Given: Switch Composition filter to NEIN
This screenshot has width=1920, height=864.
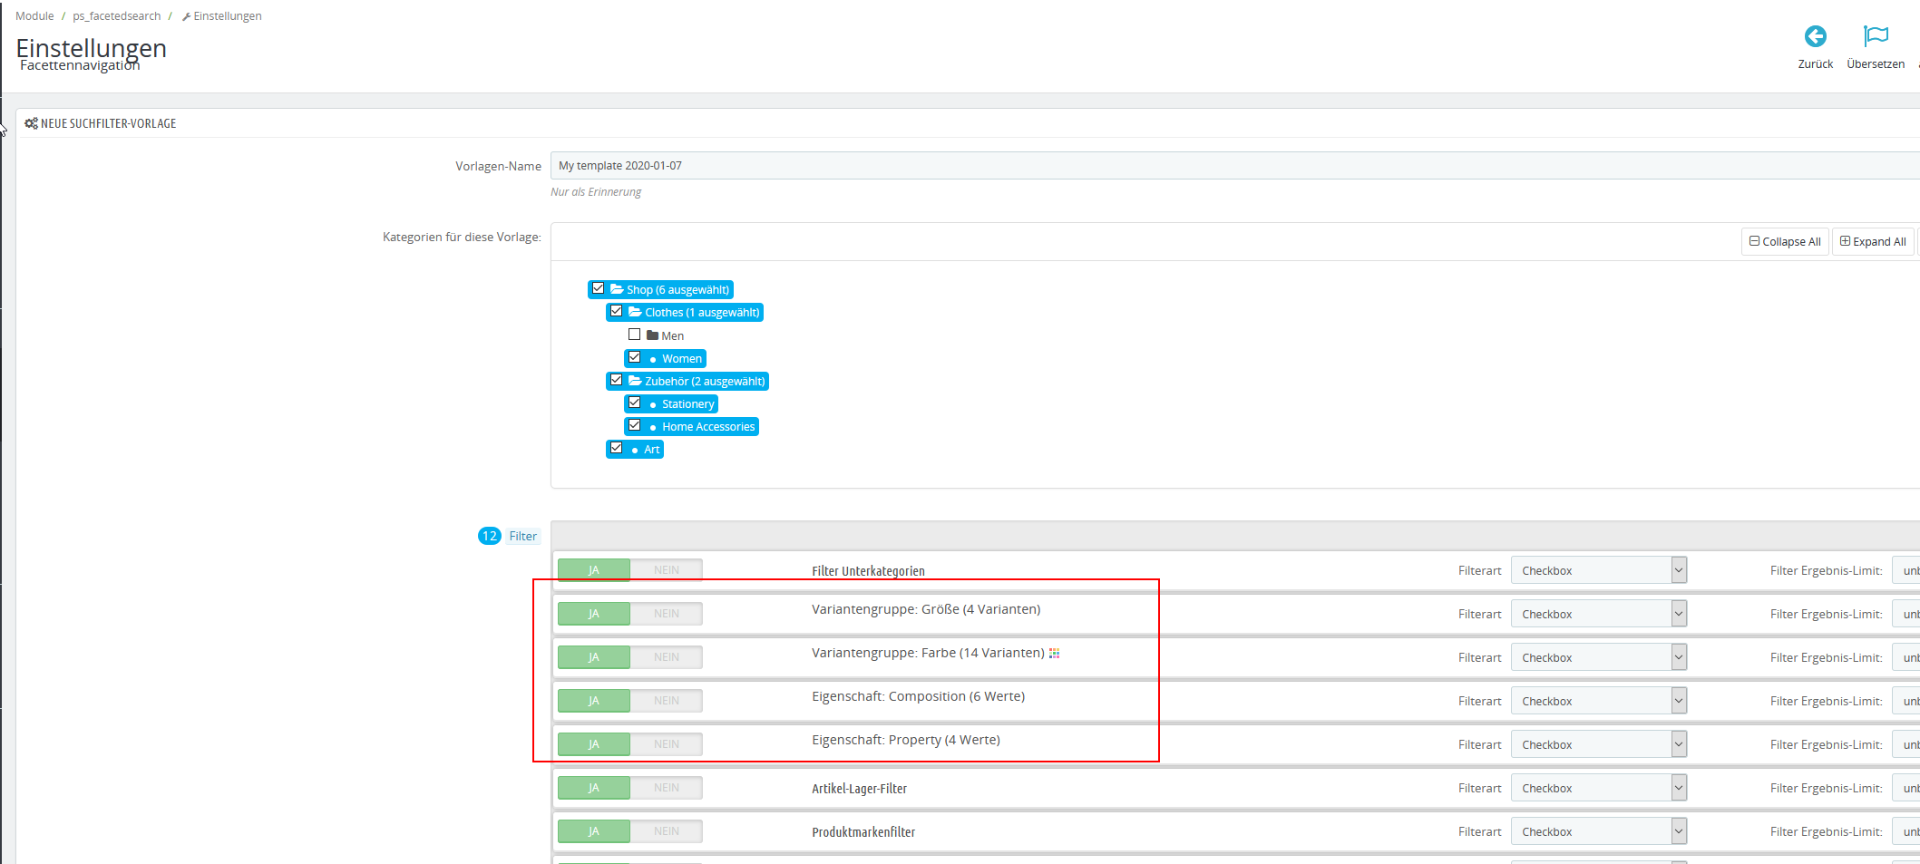Looking at the screenshot, I should coord(666,701).
